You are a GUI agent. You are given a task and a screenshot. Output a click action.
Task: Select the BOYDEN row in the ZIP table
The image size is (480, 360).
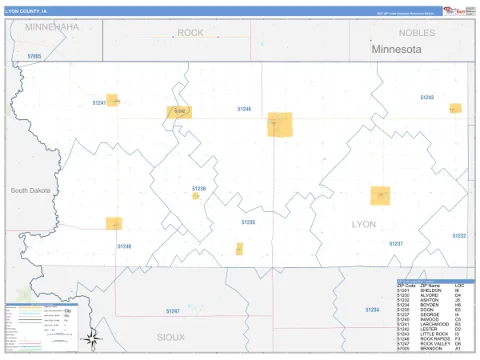pos(436,305)
